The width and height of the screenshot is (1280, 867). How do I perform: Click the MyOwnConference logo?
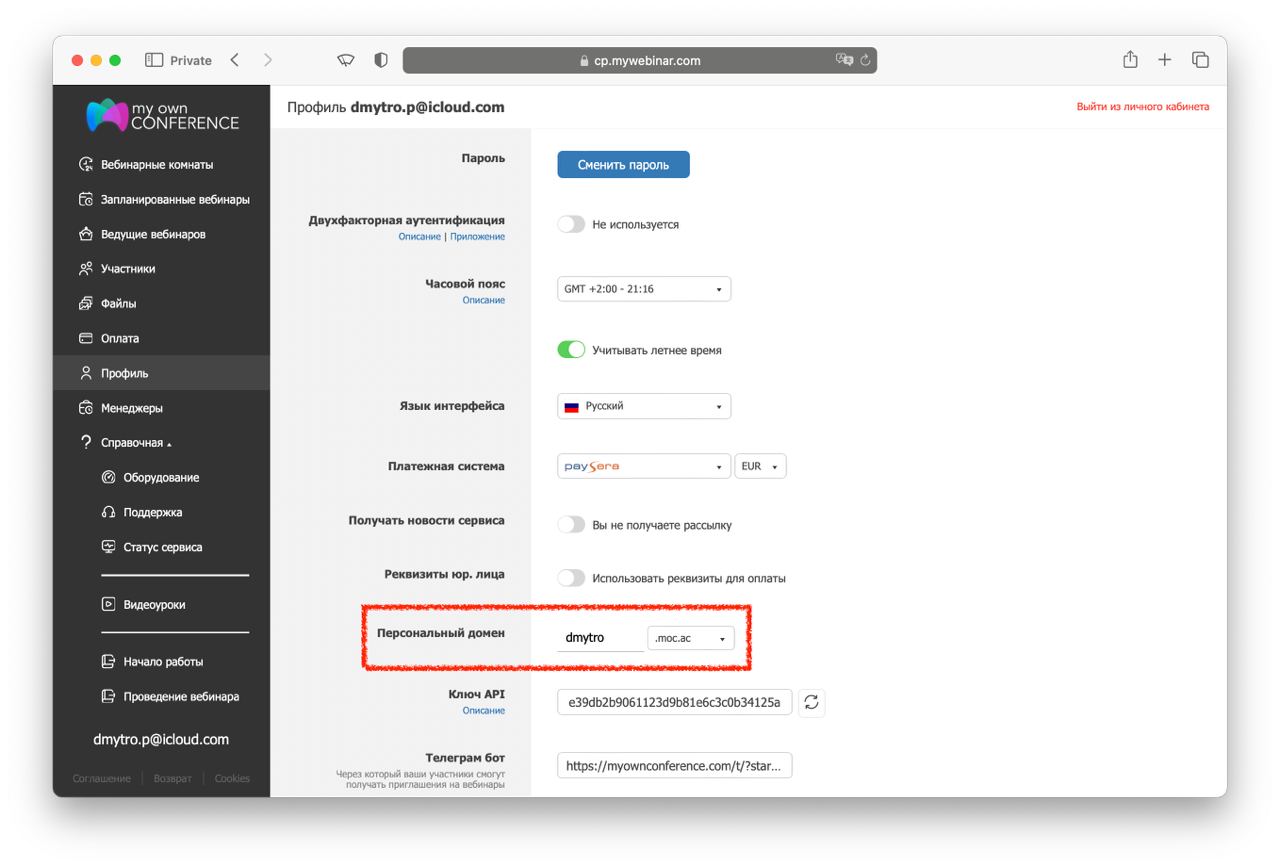pyautogui.click(x=163, y=115)
